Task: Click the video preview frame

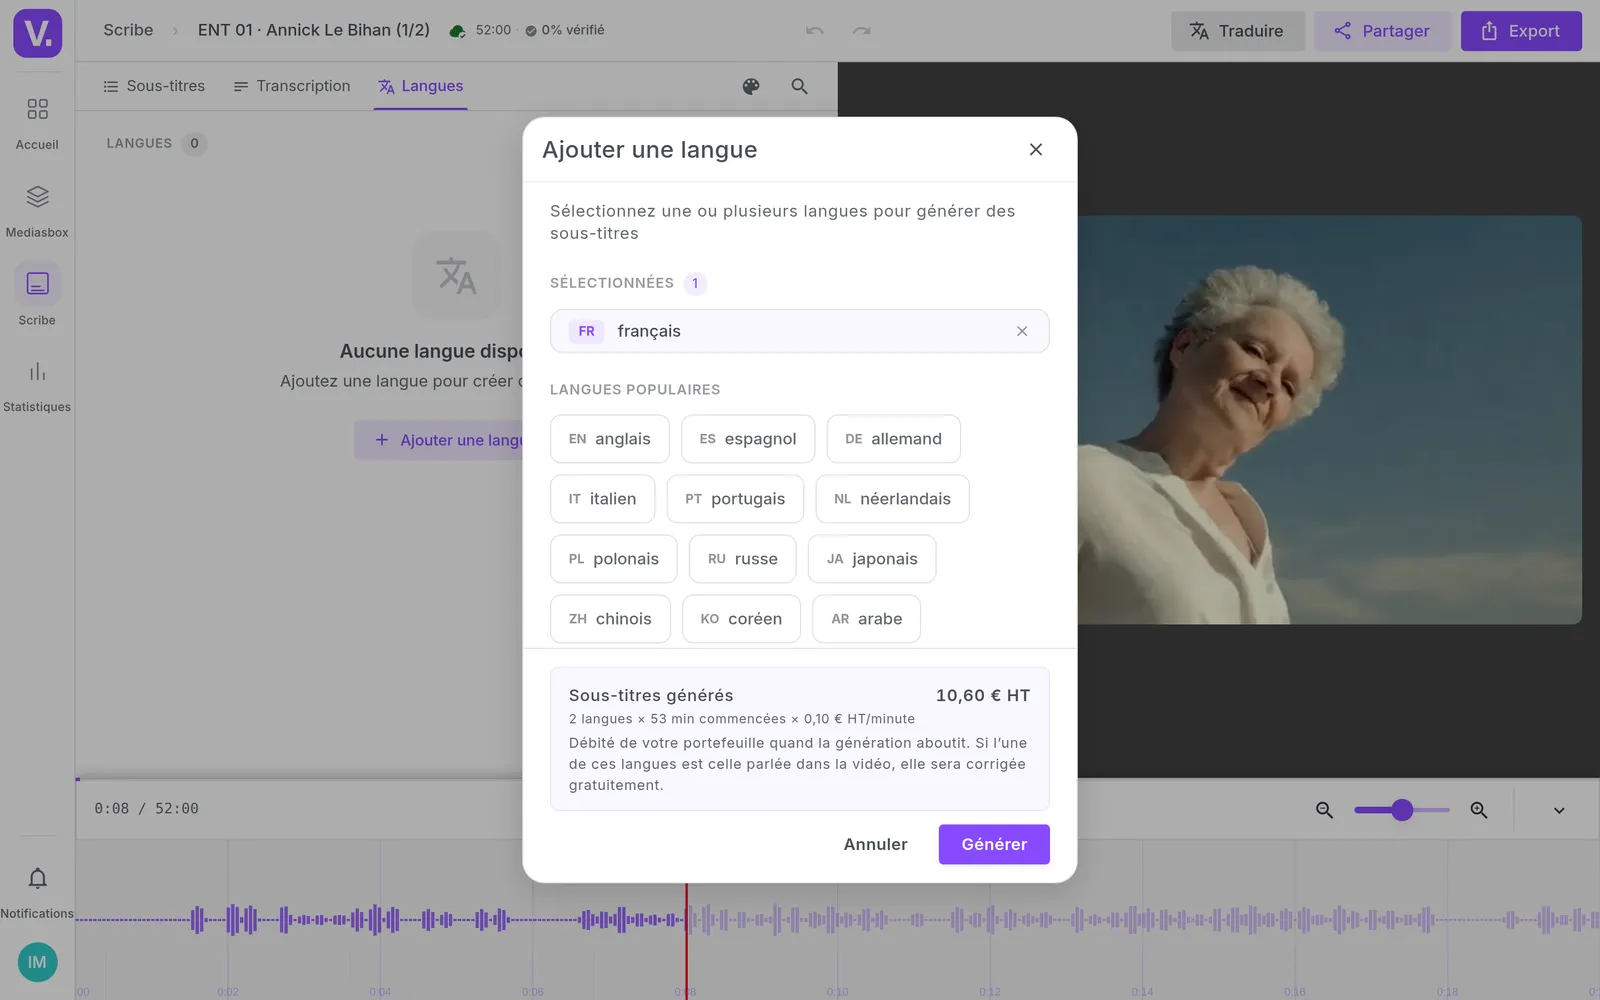Action: coord(1329,420)
